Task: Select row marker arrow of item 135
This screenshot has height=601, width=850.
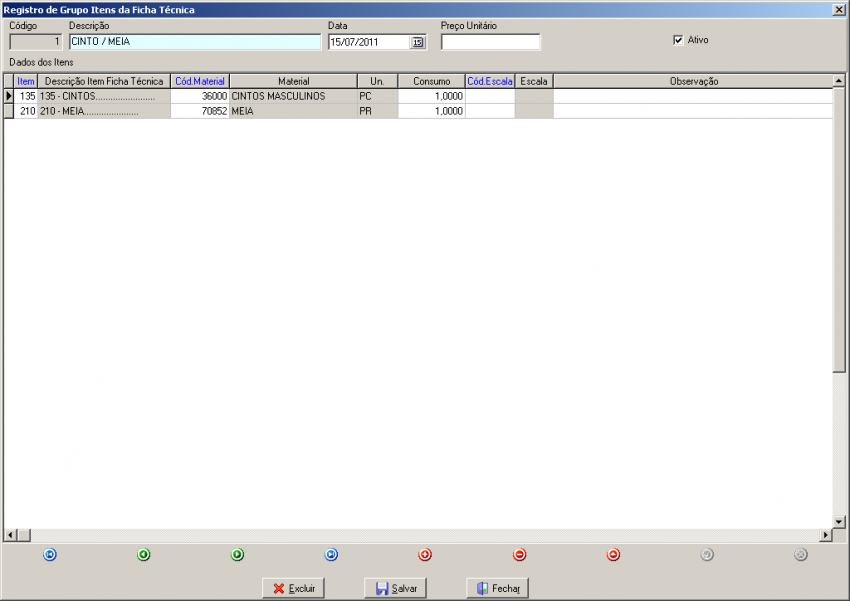Action: pyautogui.click(x=9, y=96)
